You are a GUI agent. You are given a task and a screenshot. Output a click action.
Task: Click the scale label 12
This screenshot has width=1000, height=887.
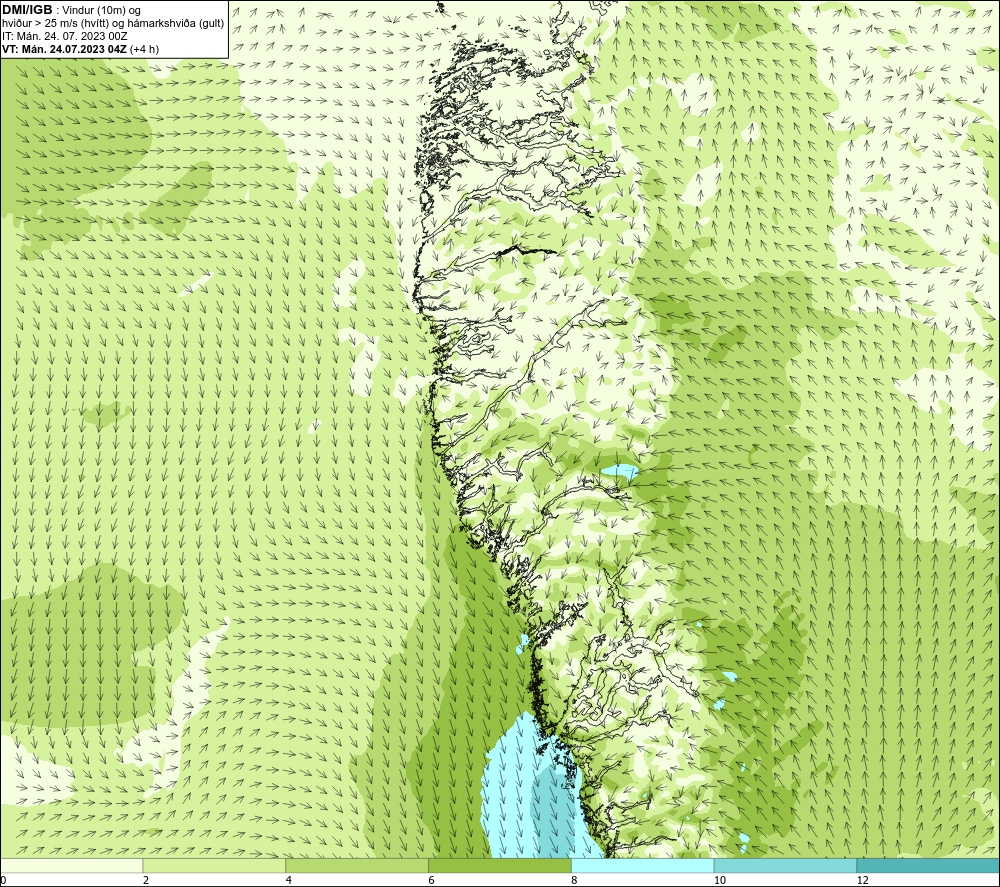pos(863,881)
